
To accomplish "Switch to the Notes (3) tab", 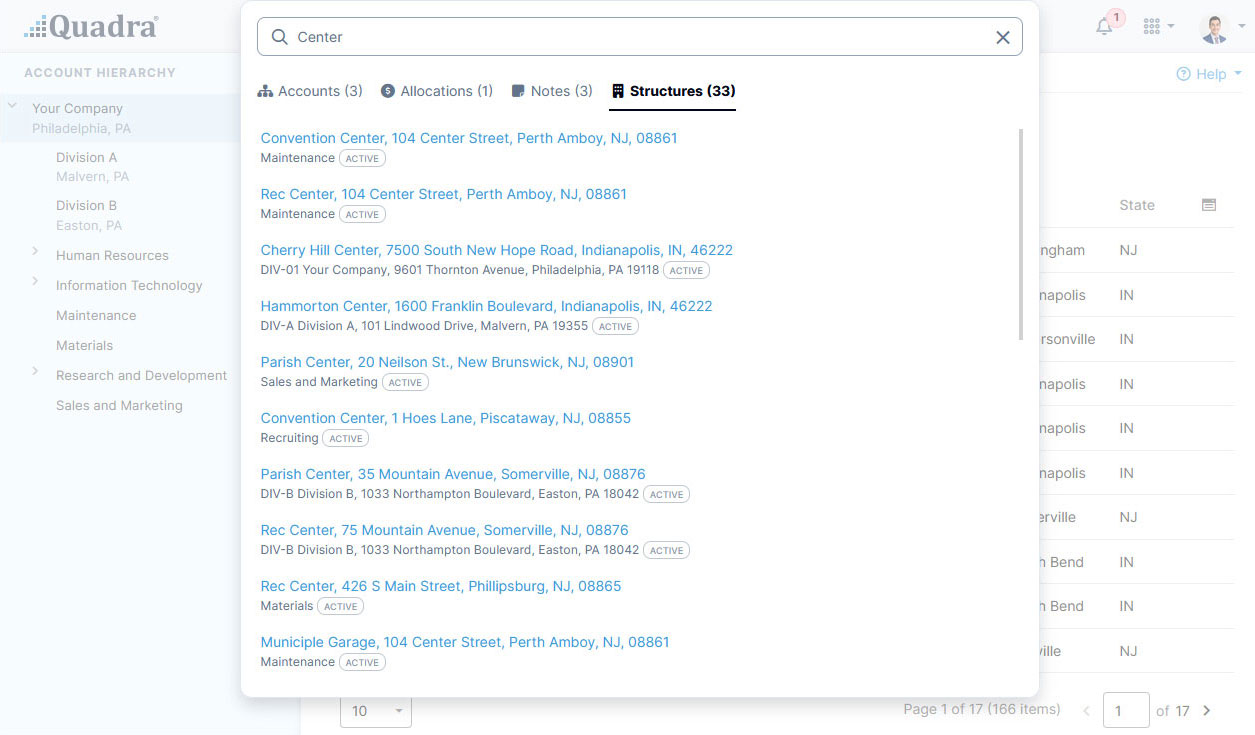I will coord(552,91).
